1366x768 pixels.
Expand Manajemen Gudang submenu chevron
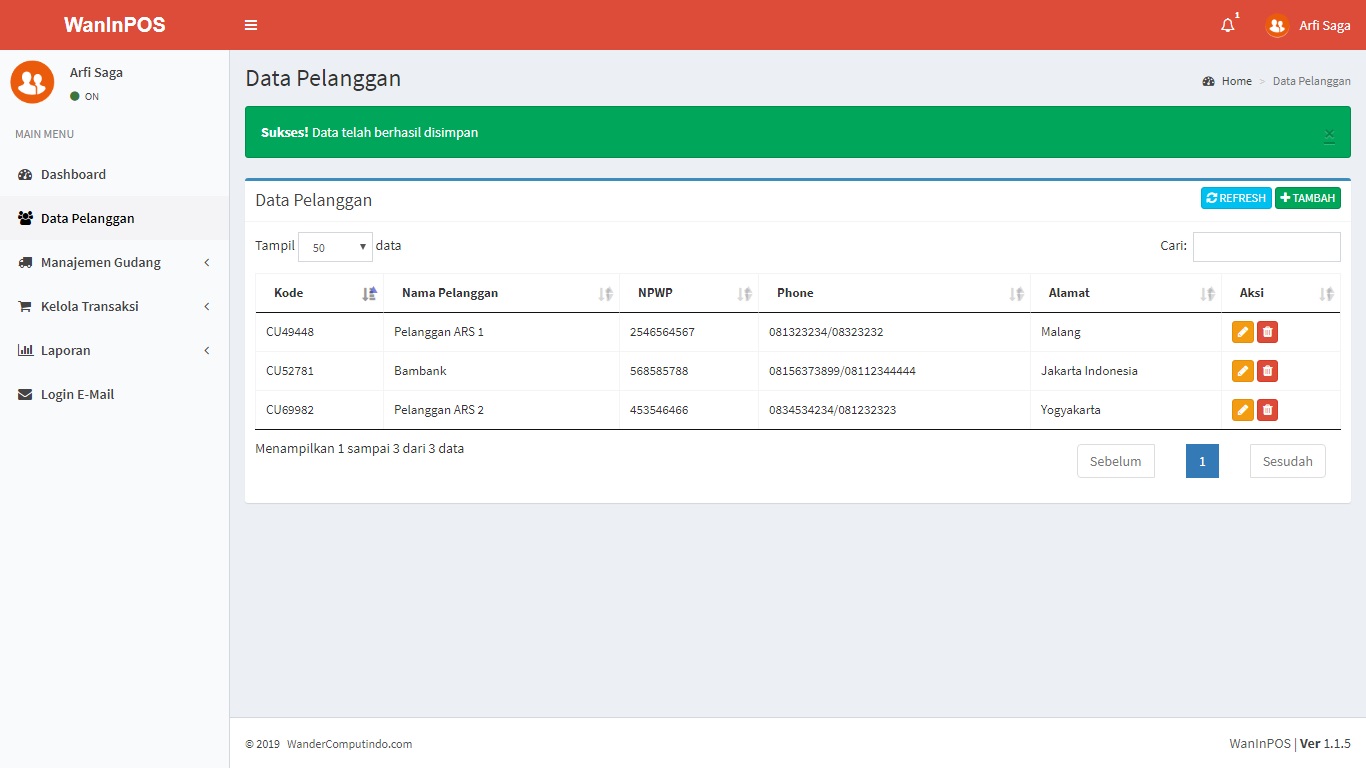[207, 263]
